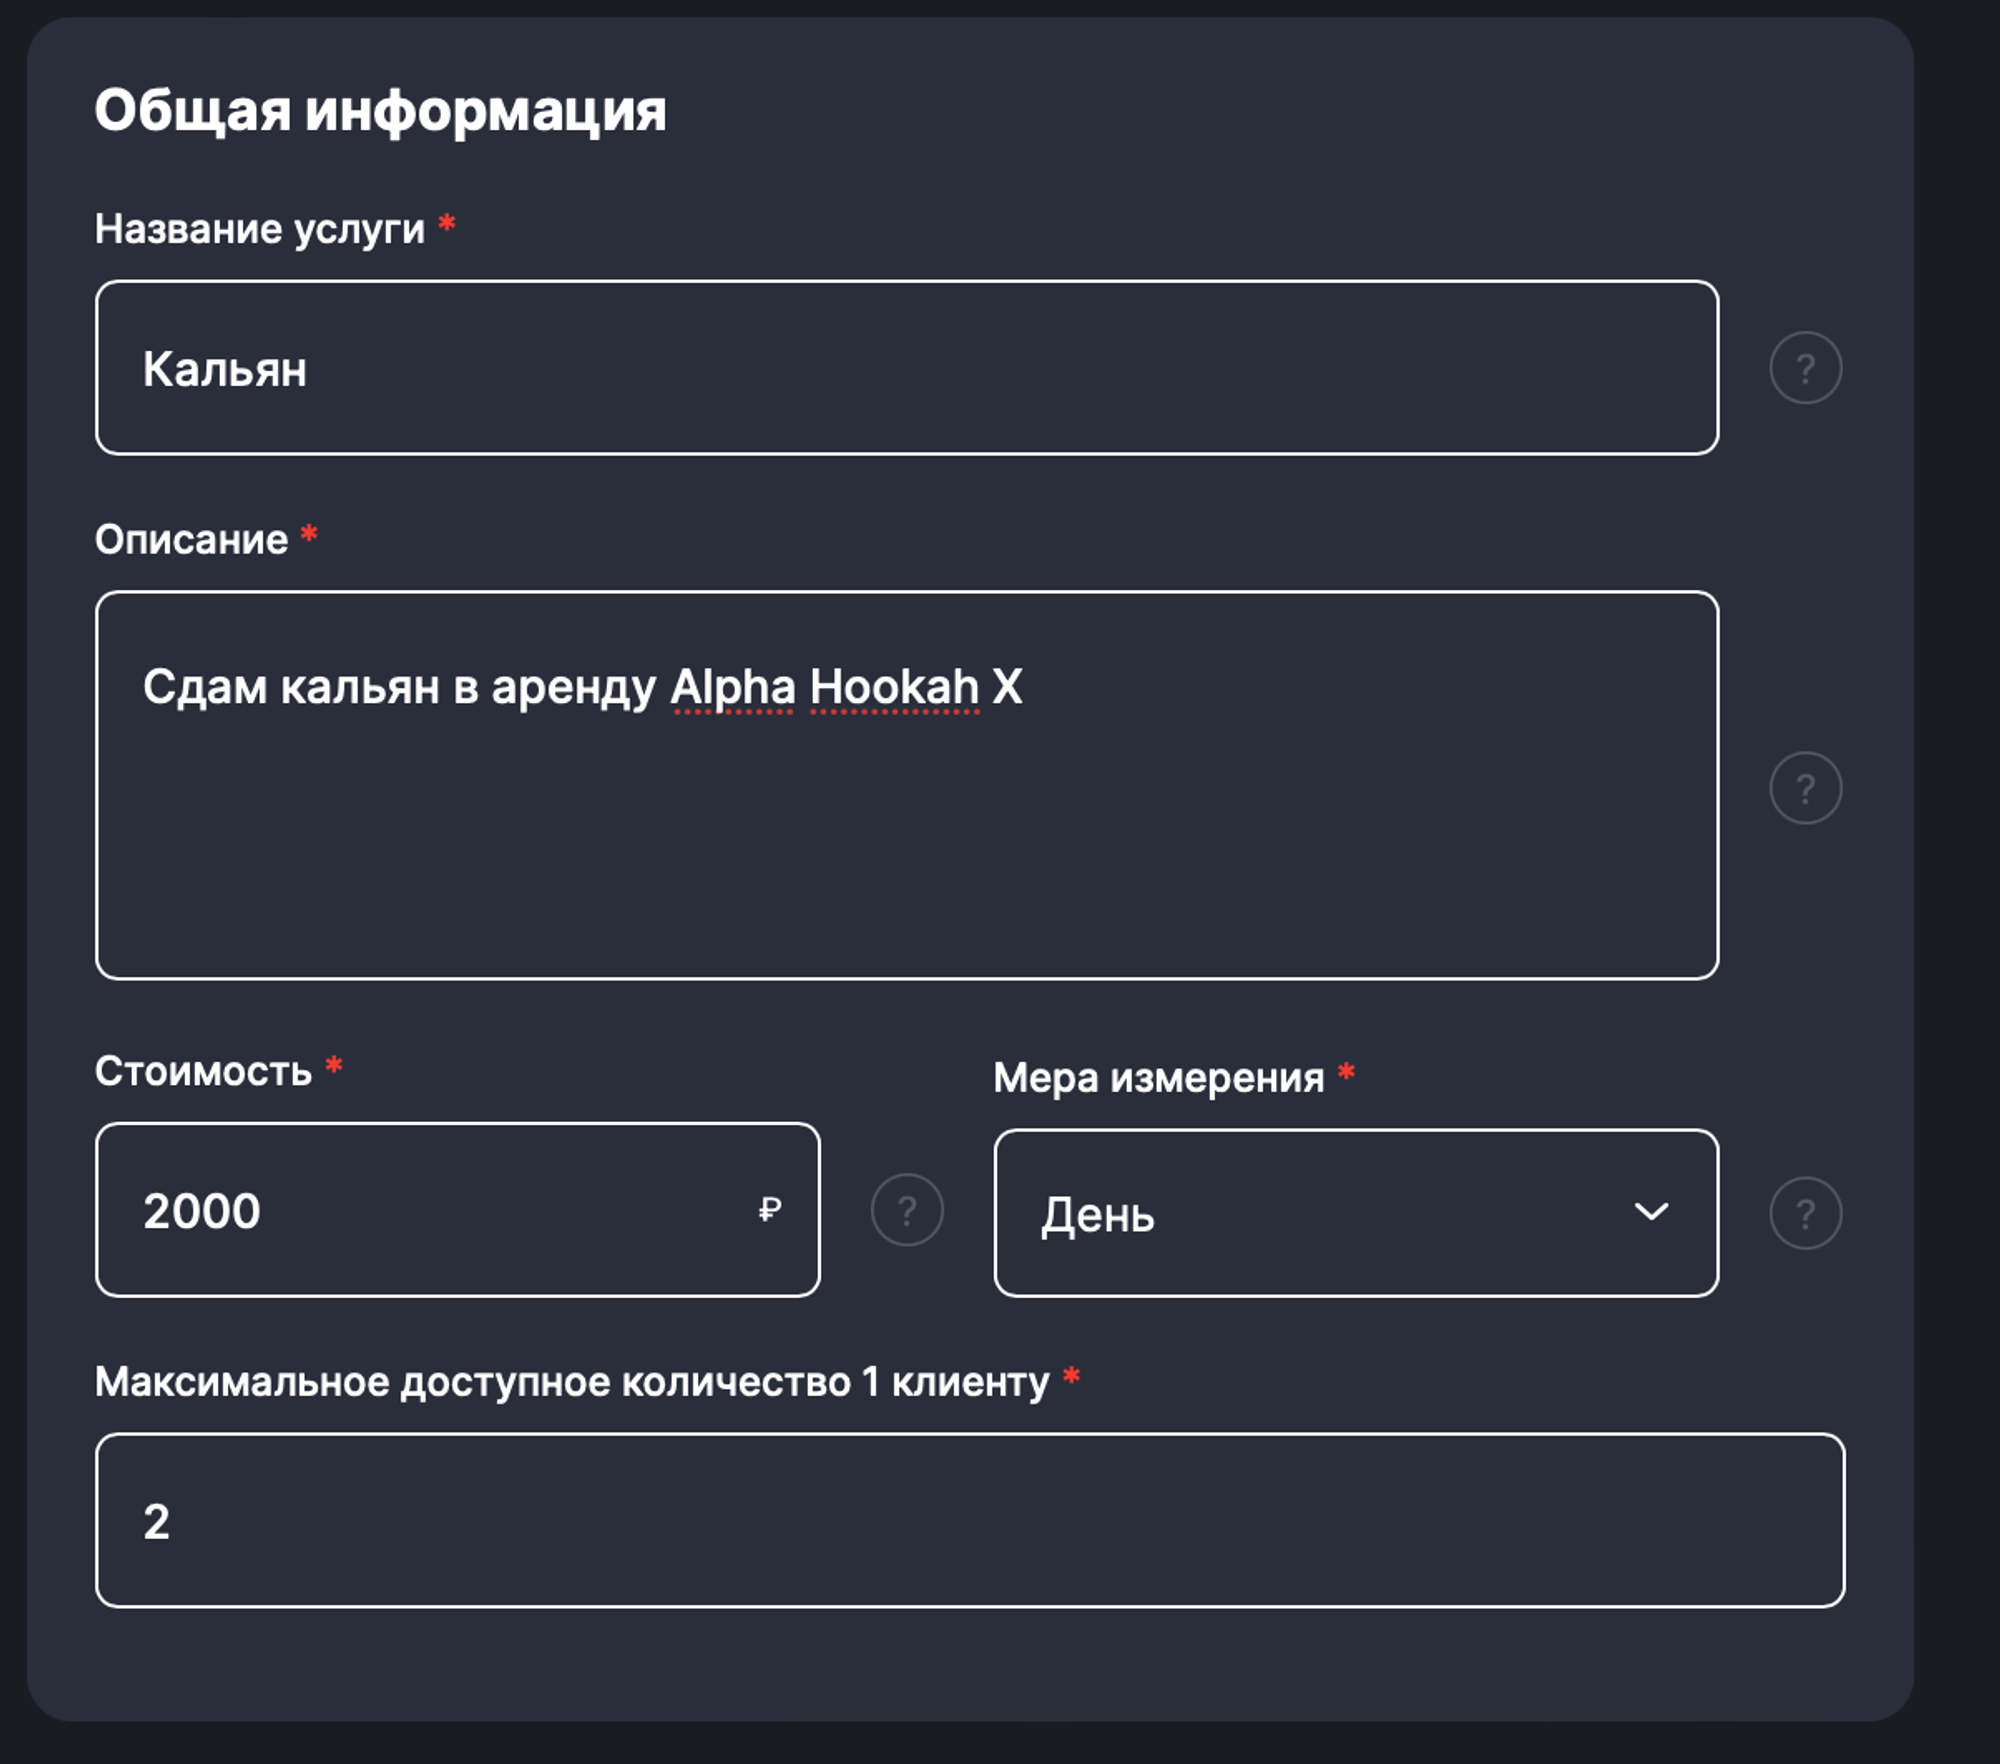Open help tooltip next to Описание textarea

[1805, 788]
